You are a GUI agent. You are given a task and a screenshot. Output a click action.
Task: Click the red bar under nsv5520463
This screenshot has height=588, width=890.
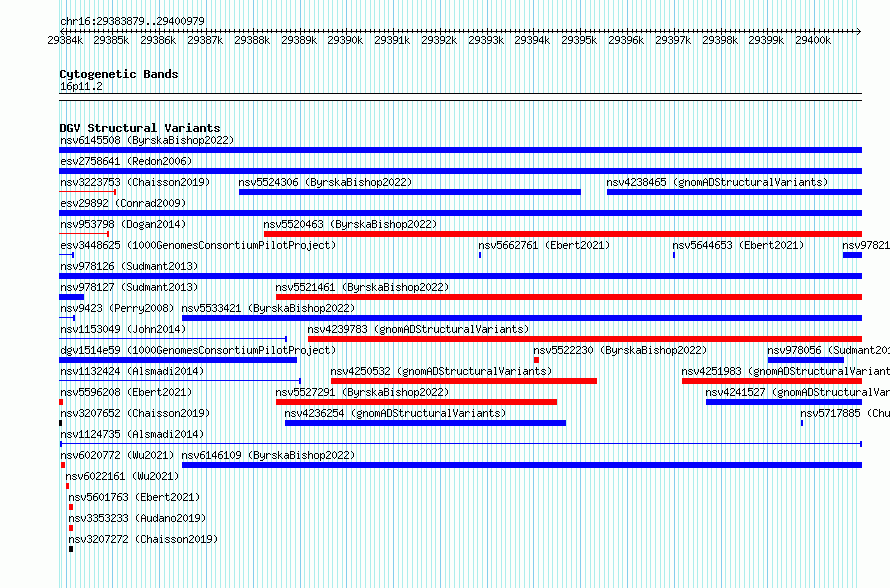(563, 234)
